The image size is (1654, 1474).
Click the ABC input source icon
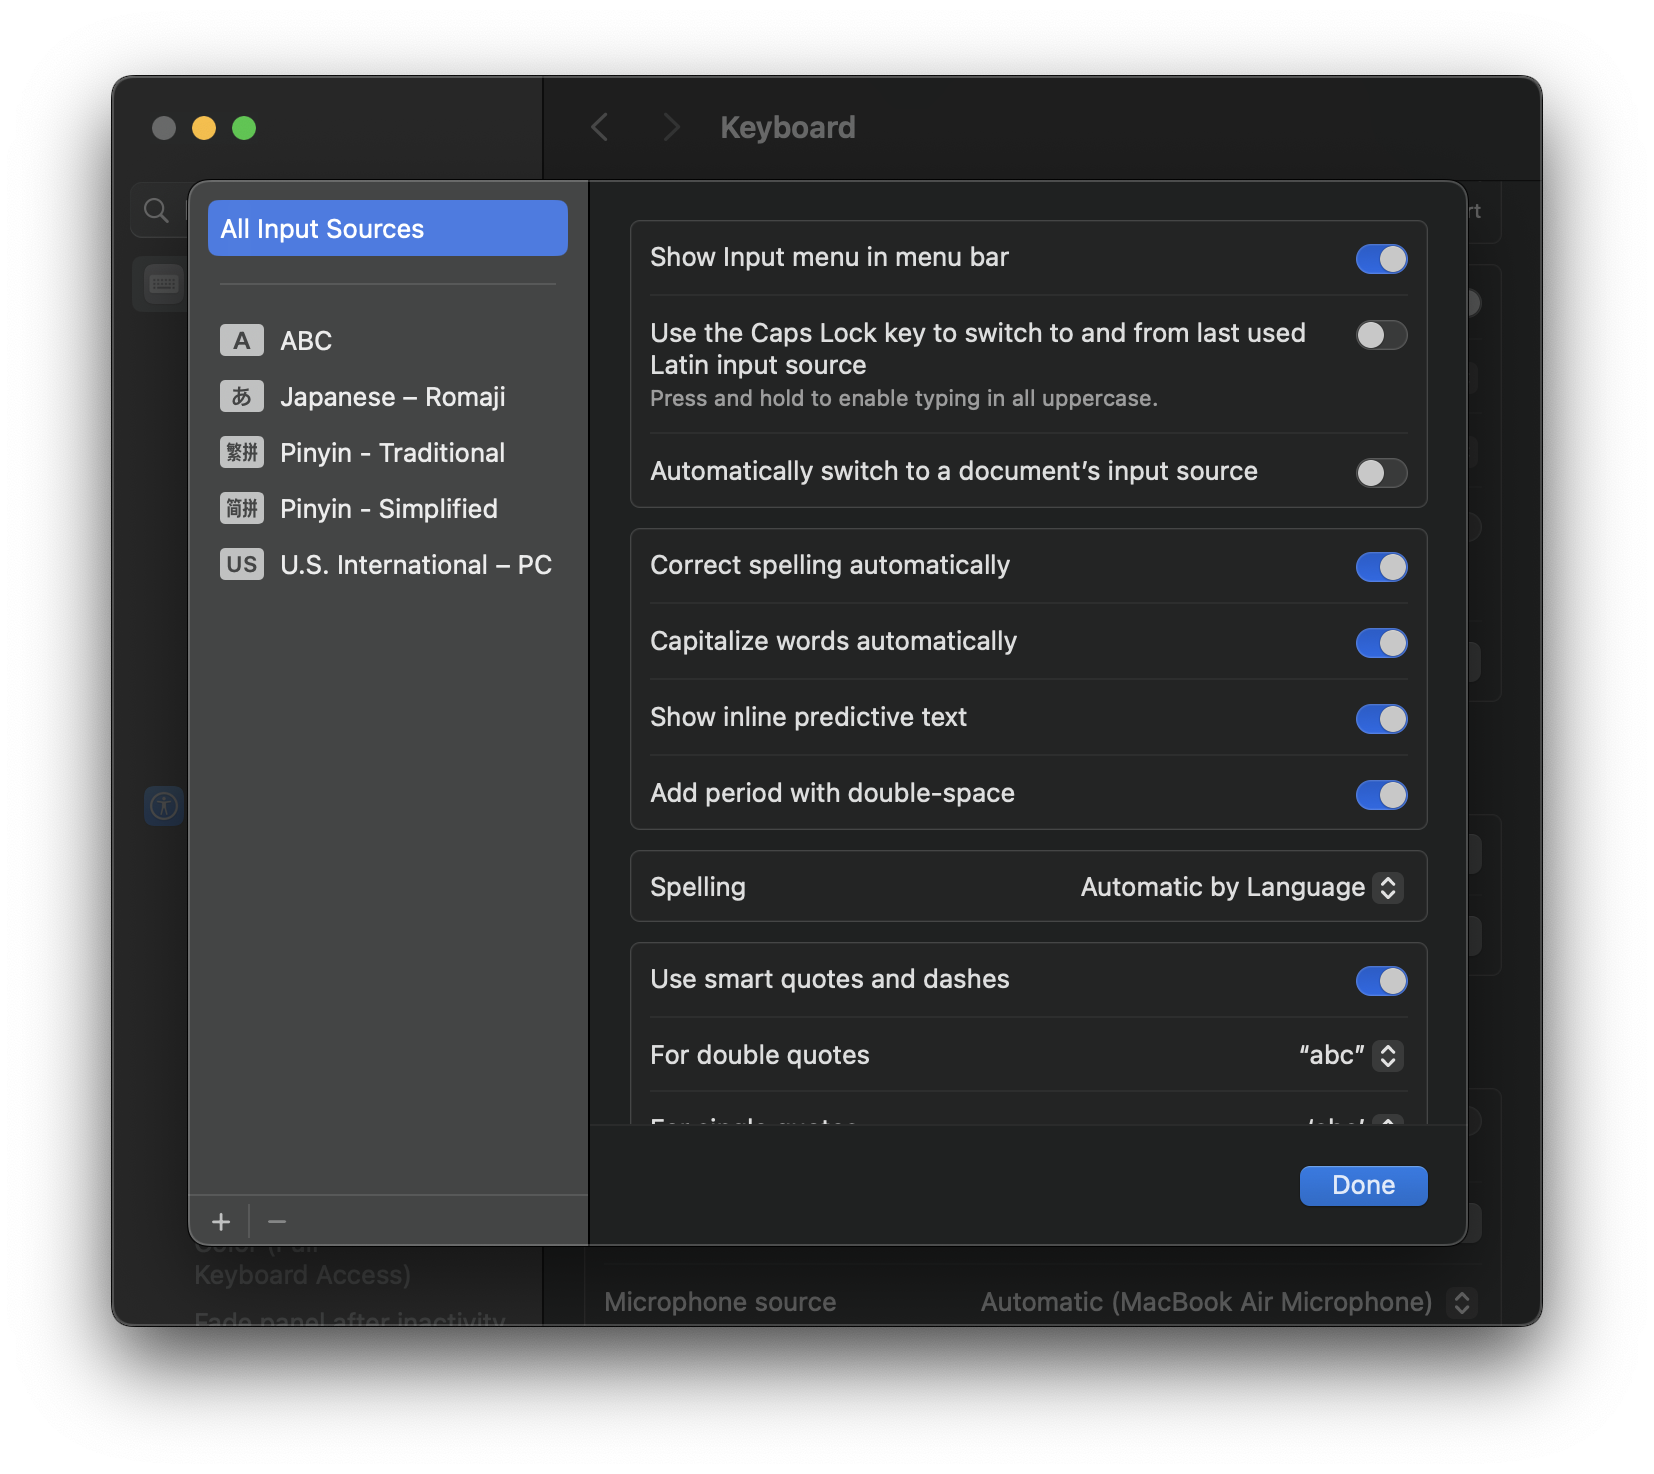click(242, 341)
